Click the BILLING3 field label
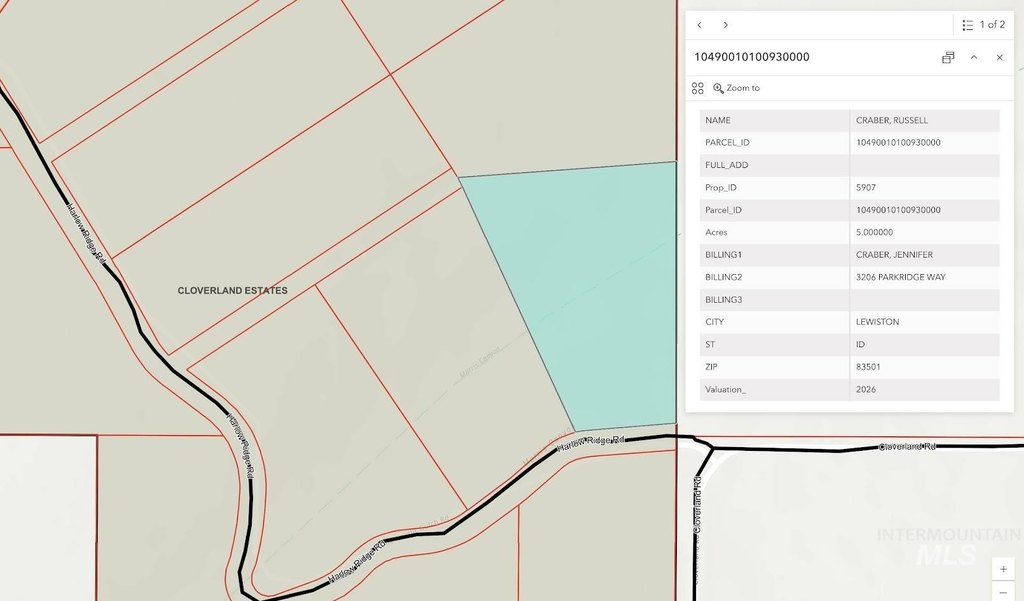Screen dimensions: 1024x601 (724, 300)
